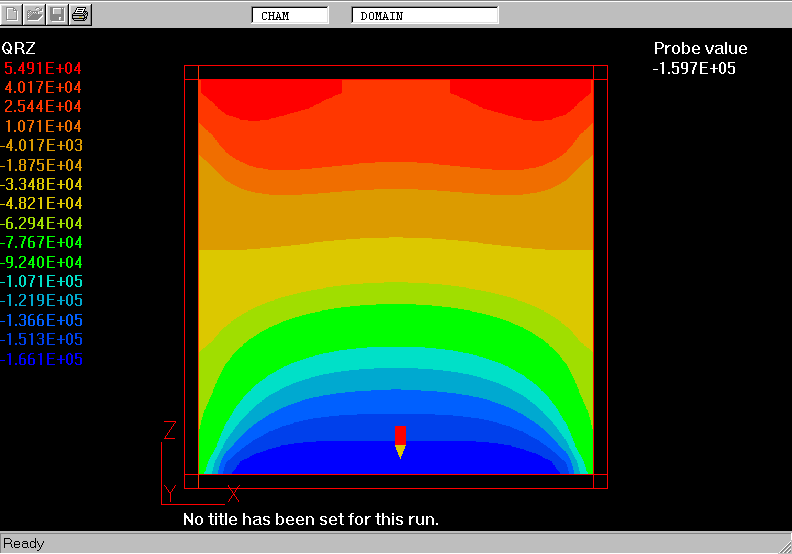792x554 pixels.
Task: Click the X axis label
Action: (234, 493)
